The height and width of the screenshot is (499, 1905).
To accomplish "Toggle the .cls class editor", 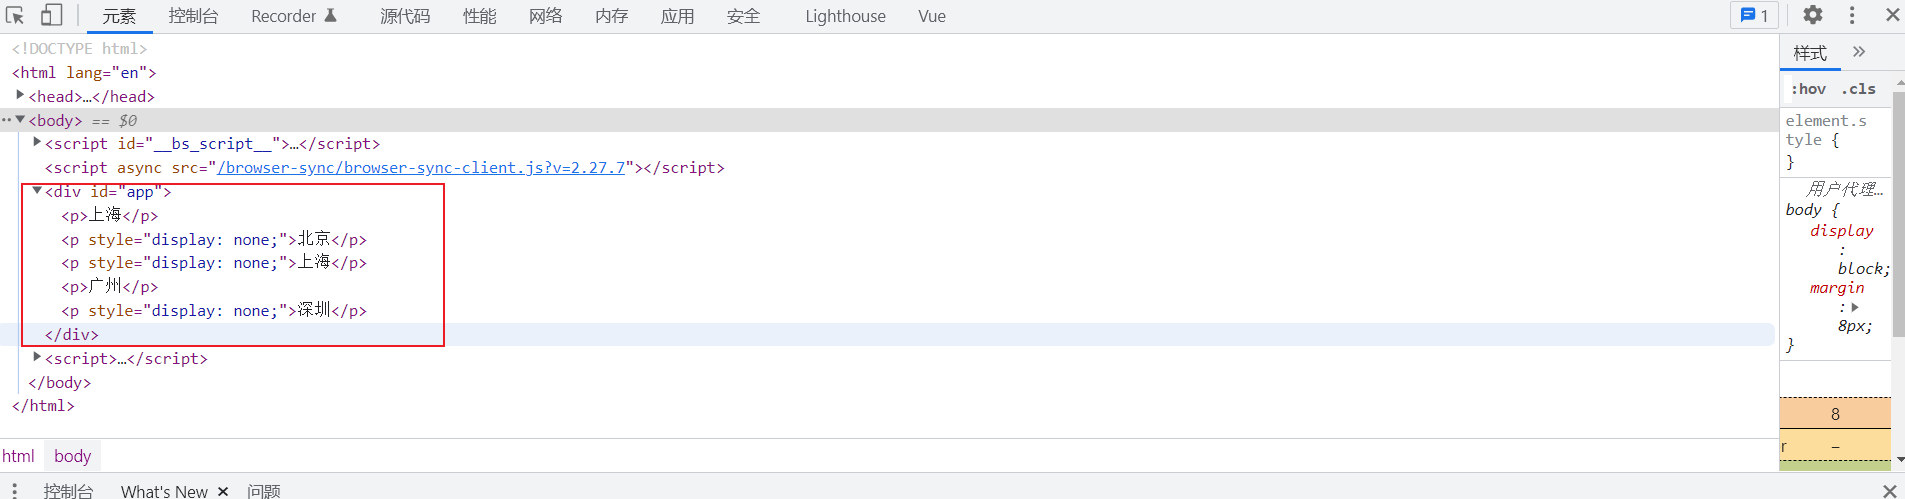I will point(1859,89).
